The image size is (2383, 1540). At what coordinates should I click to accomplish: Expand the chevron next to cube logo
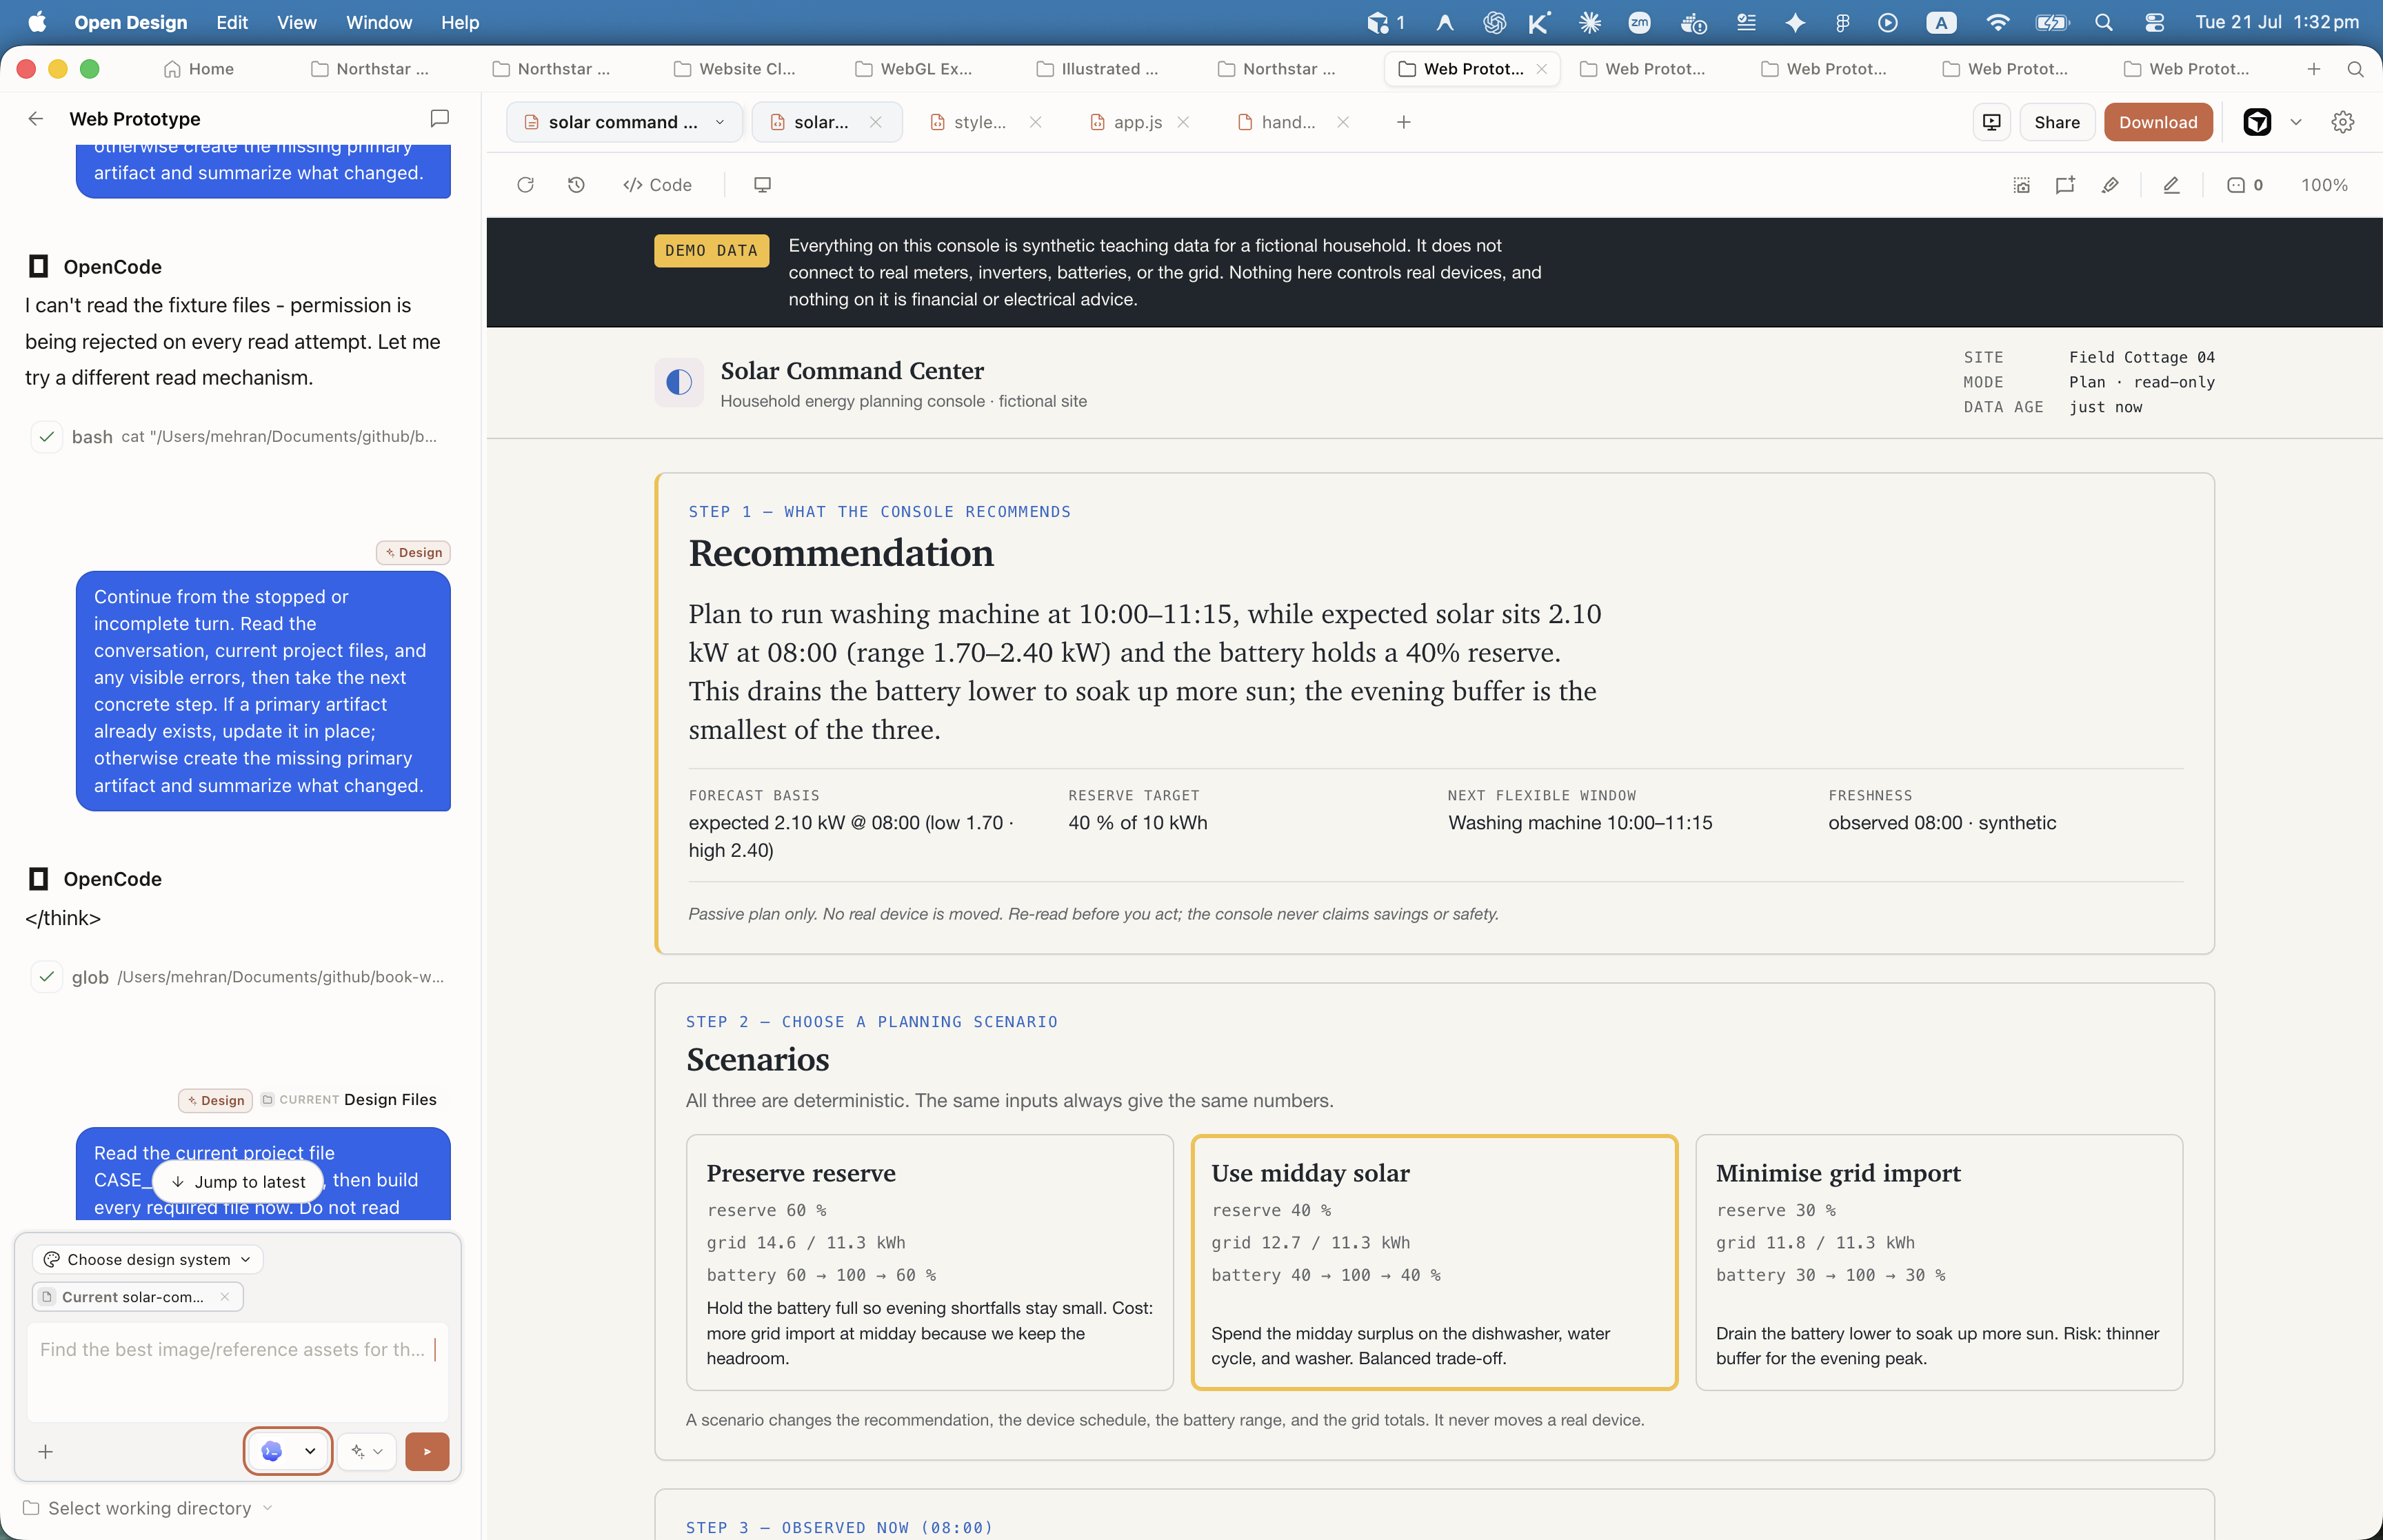point(2296,122)
